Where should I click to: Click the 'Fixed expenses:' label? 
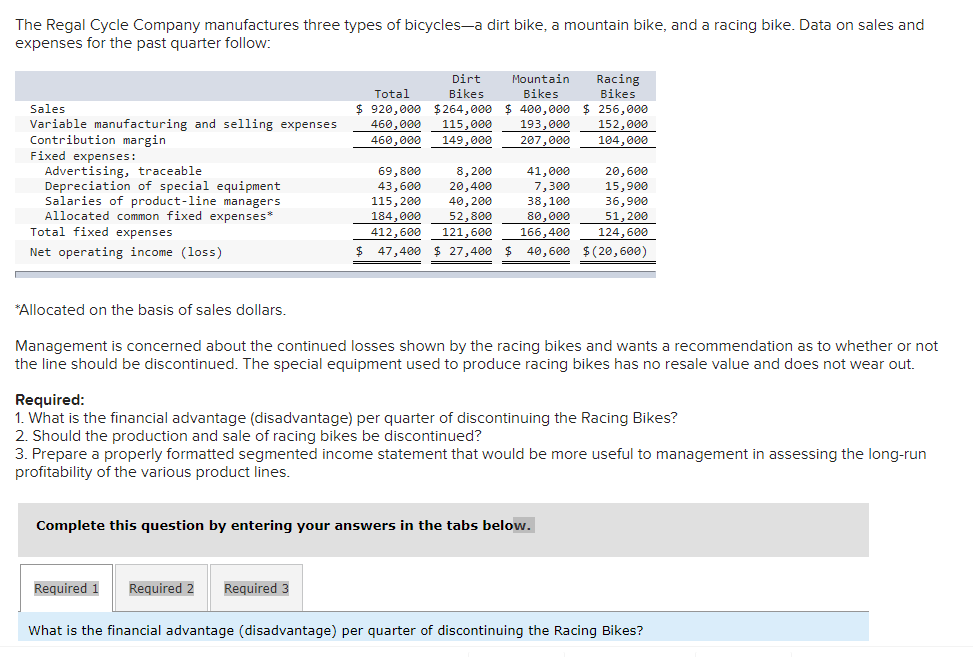point(83,156)
